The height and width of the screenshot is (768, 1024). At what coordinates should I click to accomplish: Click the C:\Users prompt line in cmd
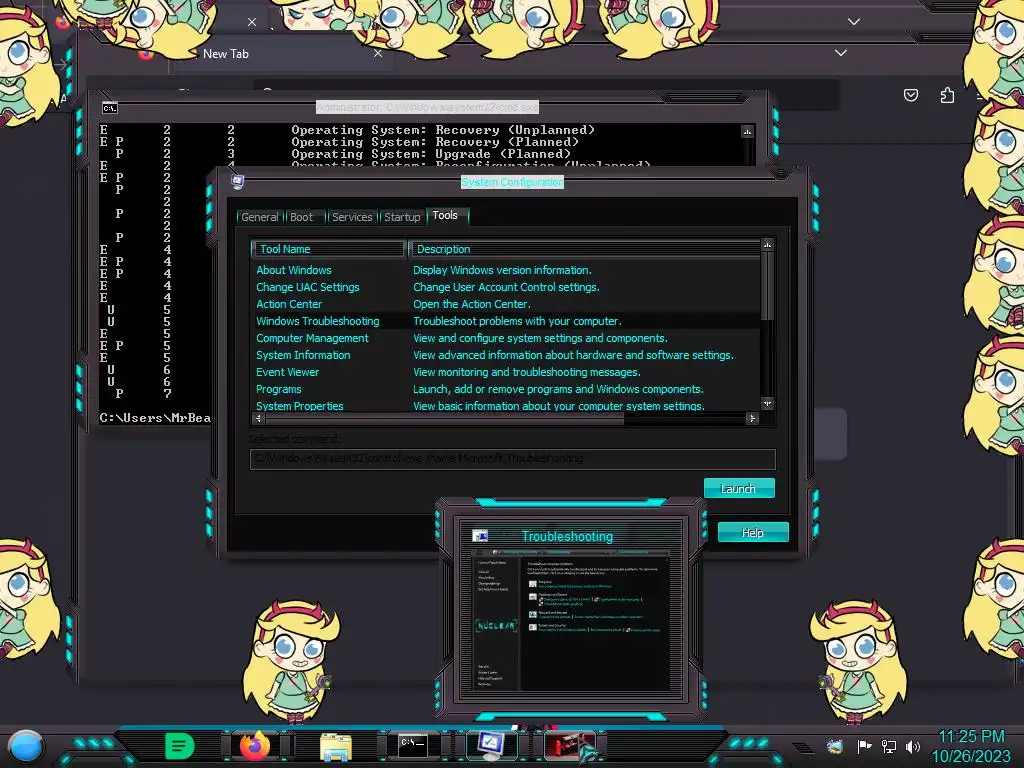155,418
